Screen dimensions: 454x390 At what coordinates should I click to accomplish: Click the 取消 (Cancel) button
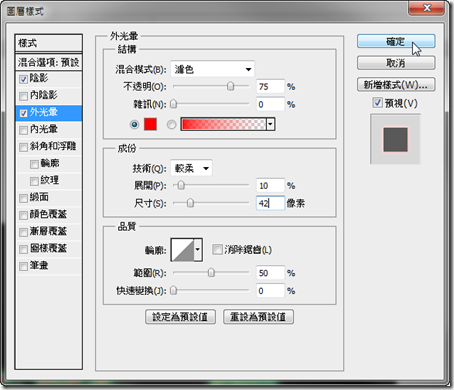point(396,63)
